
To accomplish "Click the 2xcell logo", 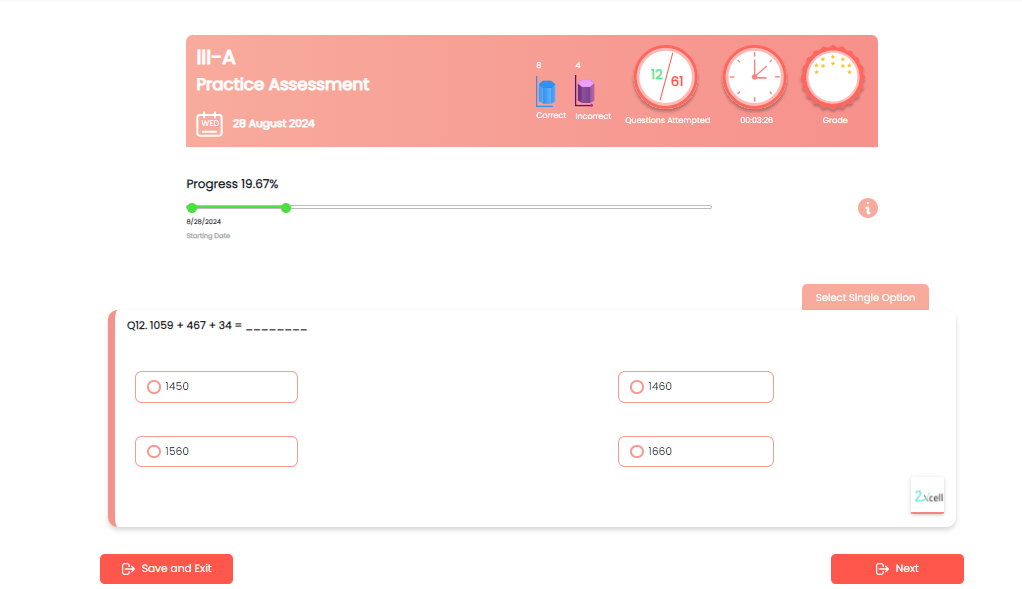I will pyautogui.click(x=928, y=496).
